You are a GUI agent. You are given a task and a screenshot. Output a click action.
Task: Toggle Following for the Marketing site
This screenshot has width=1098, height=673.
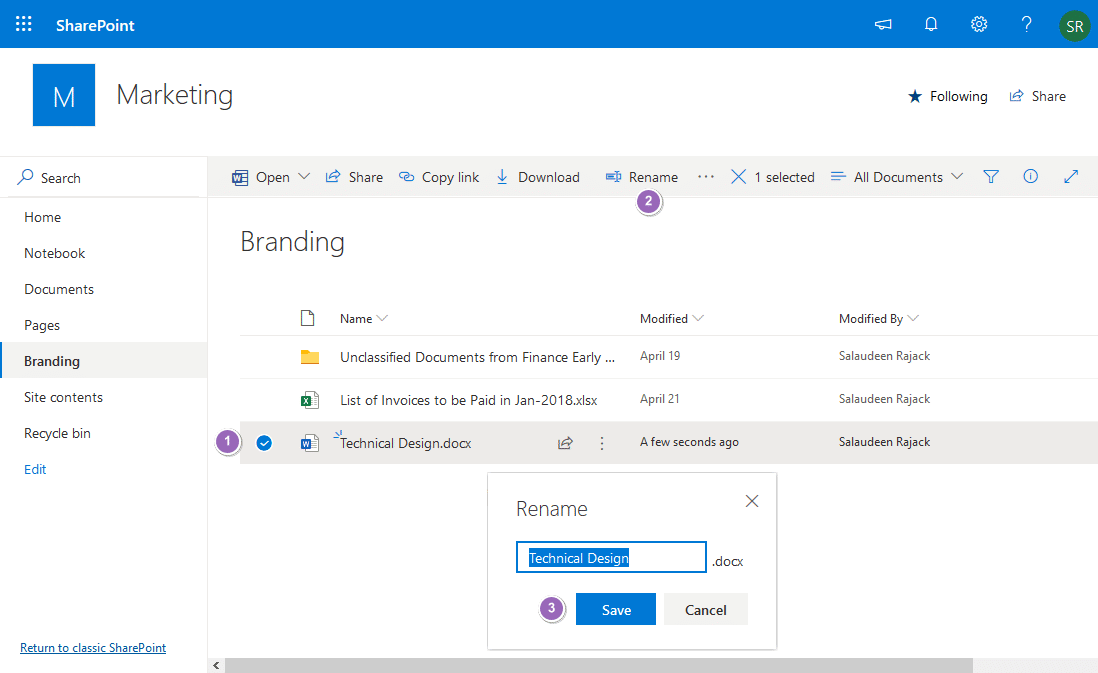click(946, 96)
